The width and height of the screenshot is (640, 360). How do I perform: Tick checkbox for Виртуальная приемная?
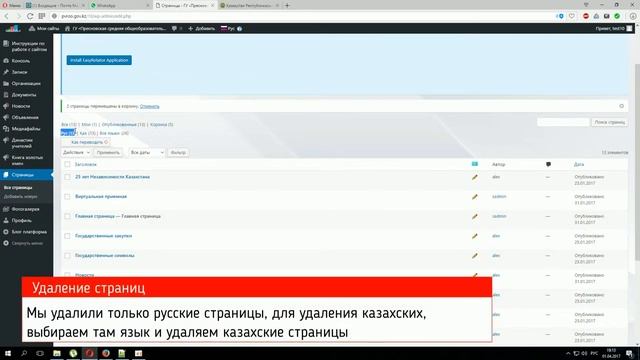click(x=67, y=197)
